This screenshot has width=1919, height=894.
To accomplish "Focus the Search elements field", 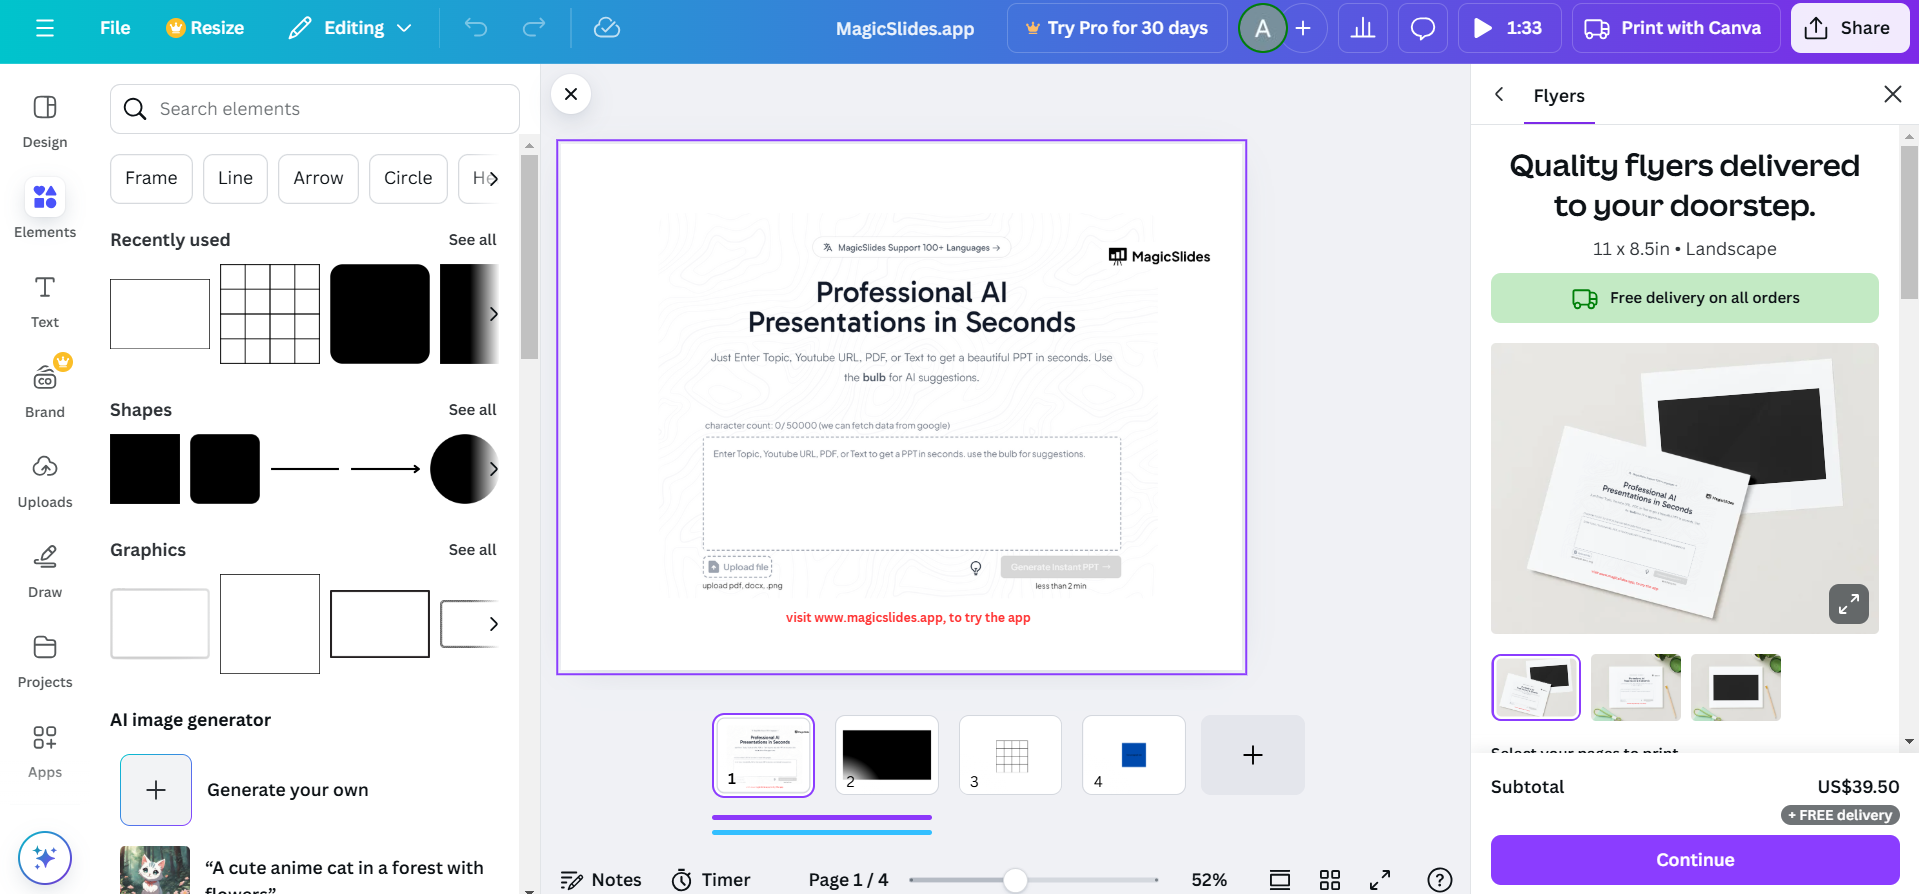I will [315, 109].
